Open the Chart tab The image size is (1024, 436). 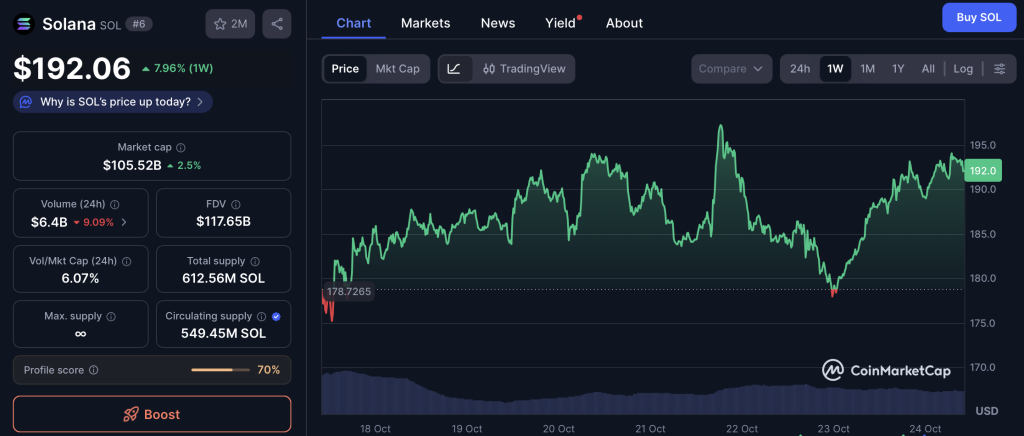[x=353, y=23]
